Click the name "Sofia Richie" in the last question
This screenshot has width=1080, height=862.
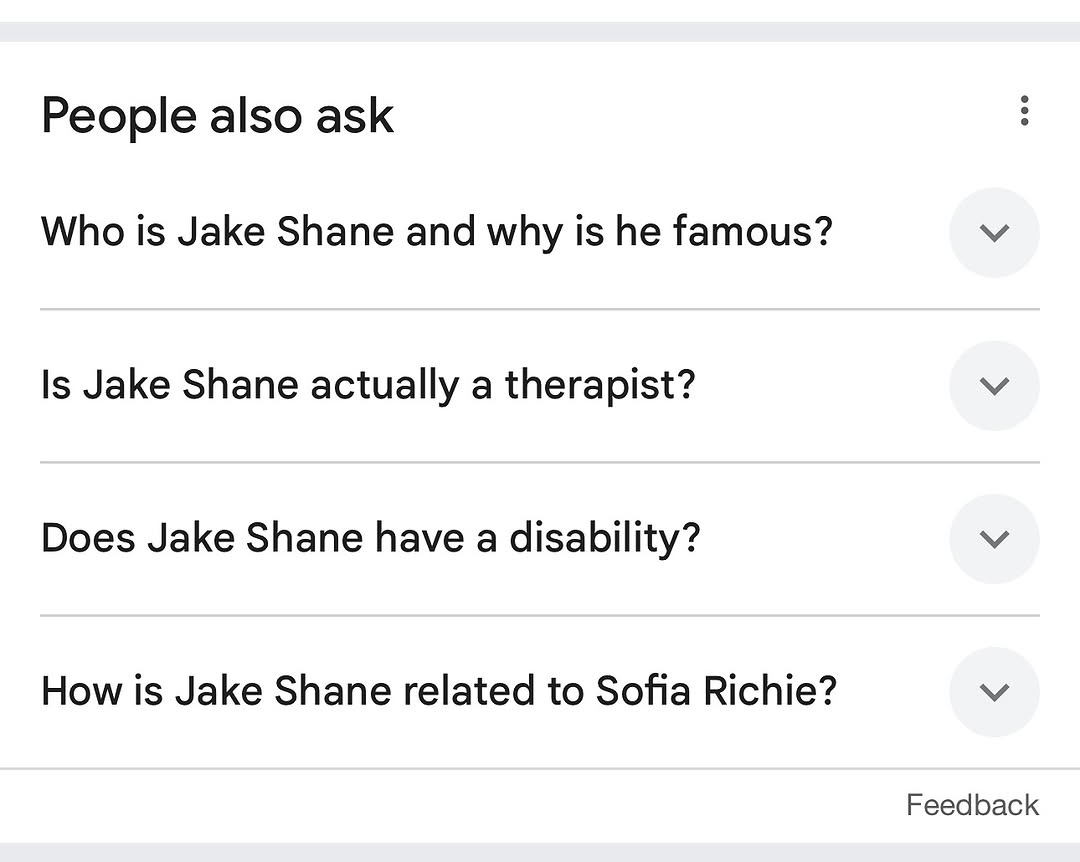pyautogui.click(x=716, y=692)
